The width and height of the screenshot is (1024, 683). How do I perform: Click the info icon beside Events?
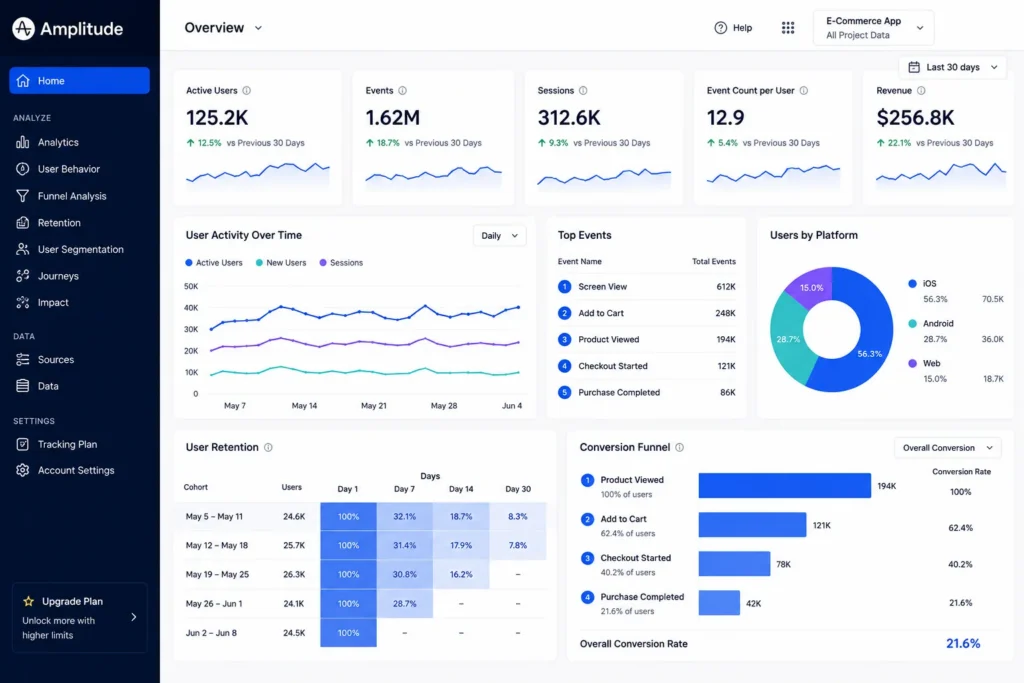402,90
